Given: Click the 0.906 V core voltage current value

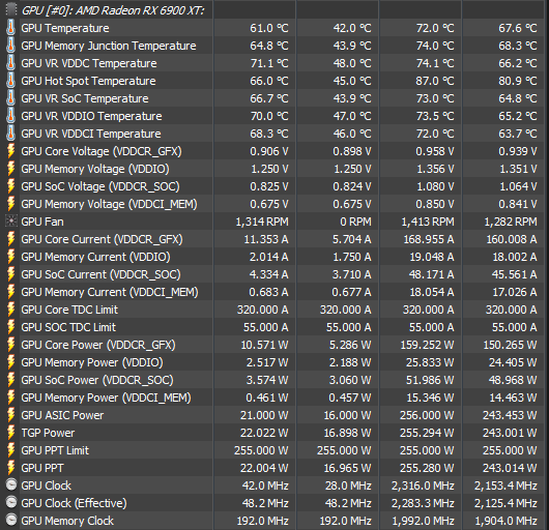Looking at the screenshot, I should click(269, 151).
